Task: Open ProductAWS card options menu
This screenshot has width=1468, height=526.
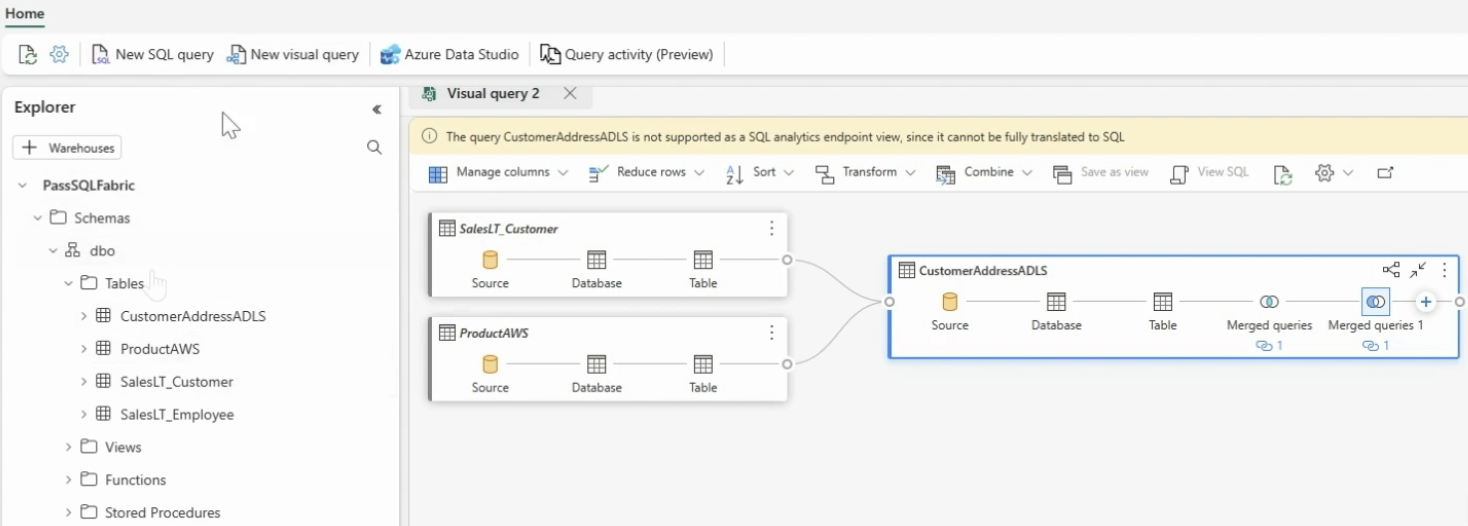Action: pos(771,333)
